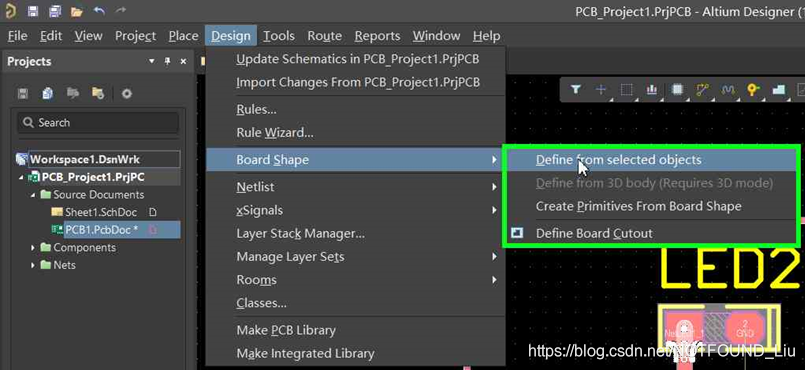Expand the Nets folder

coord(33,265)
